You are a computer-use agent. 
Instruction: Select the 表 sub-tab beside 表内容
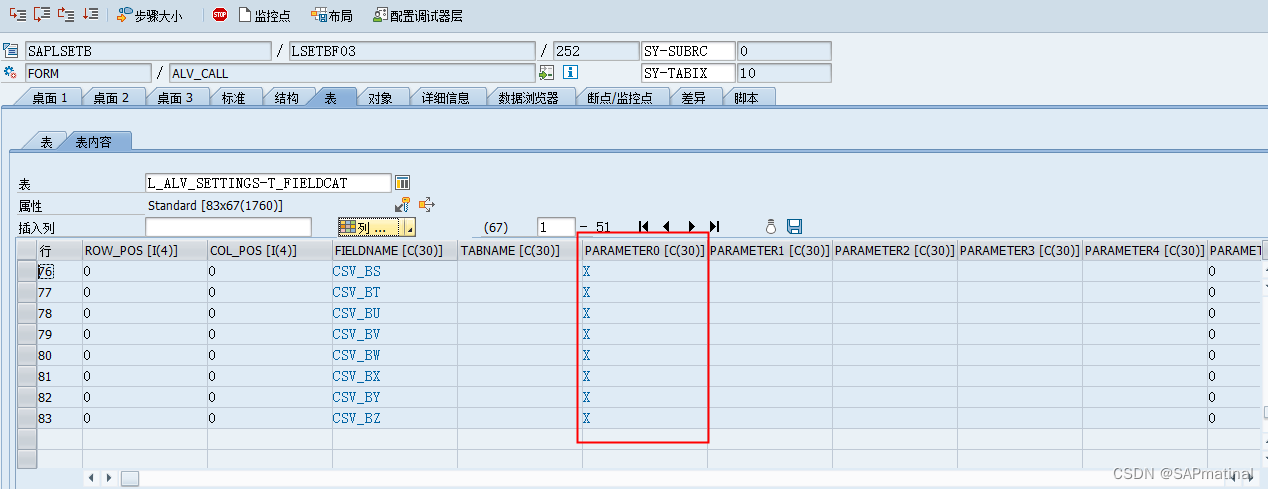pos(46,142)
